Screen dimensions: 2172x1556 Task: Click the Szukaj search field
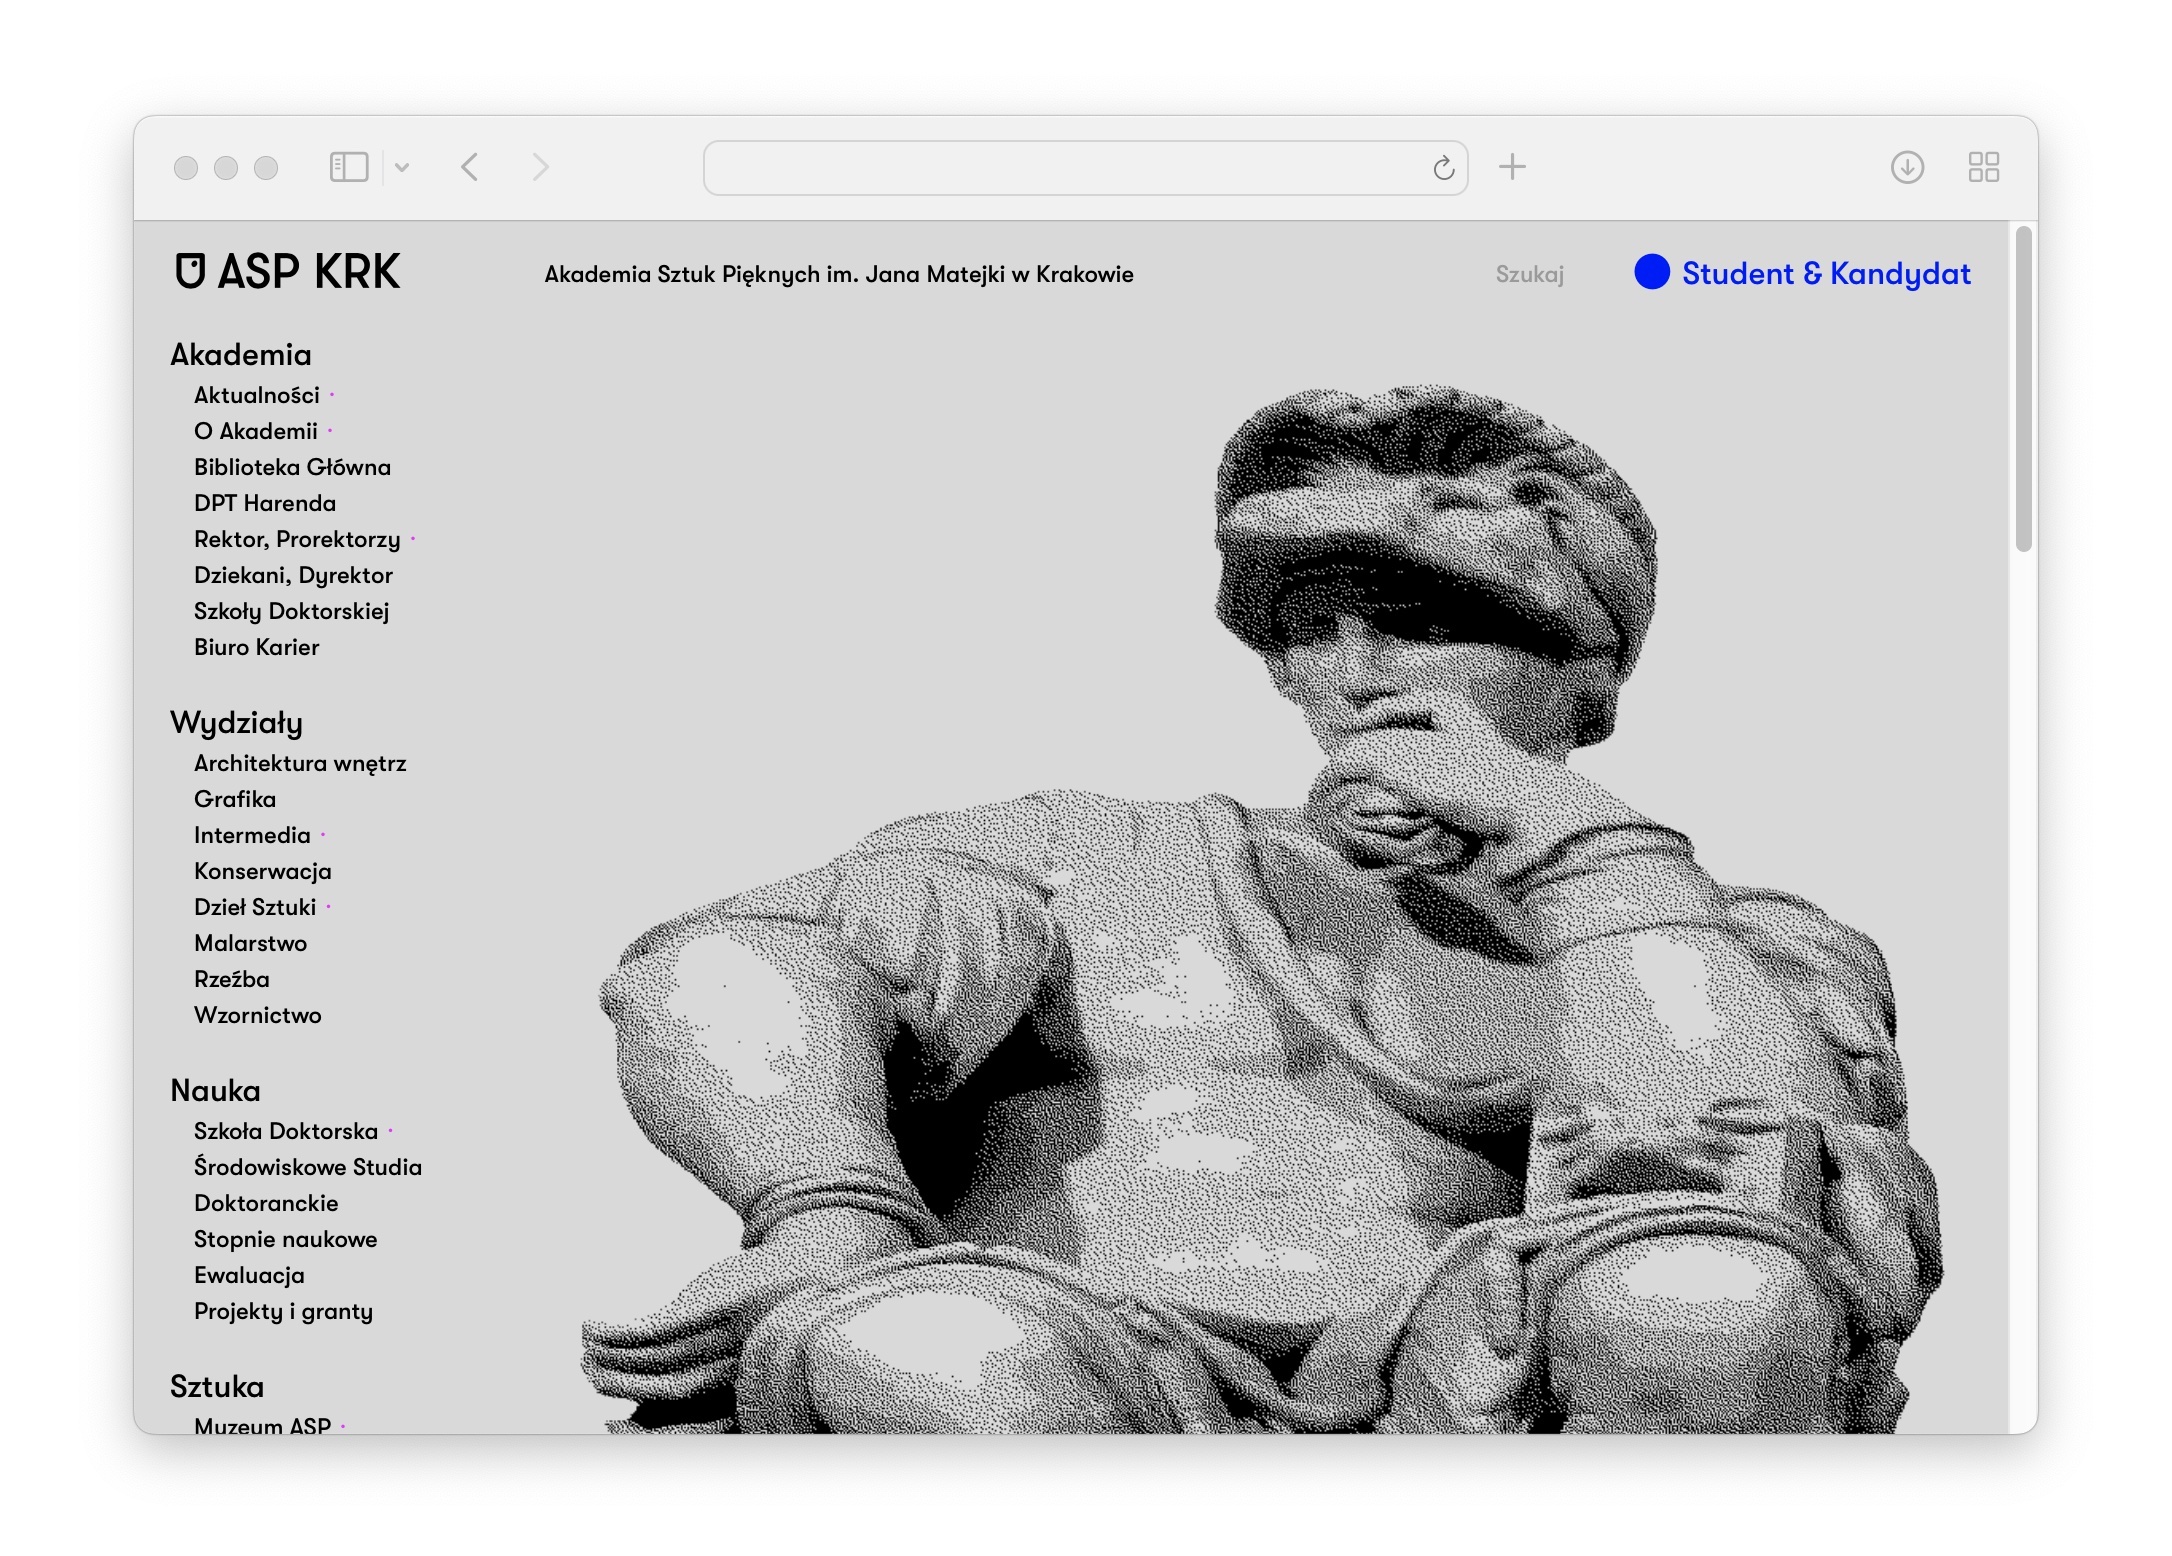coord(1529,274)
